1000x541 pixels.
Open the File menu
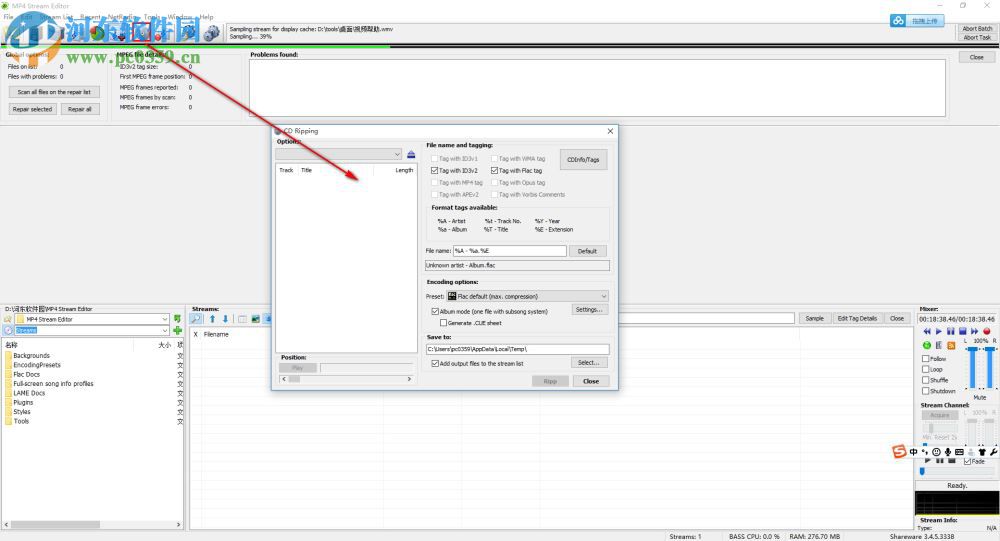click(8, 17)
